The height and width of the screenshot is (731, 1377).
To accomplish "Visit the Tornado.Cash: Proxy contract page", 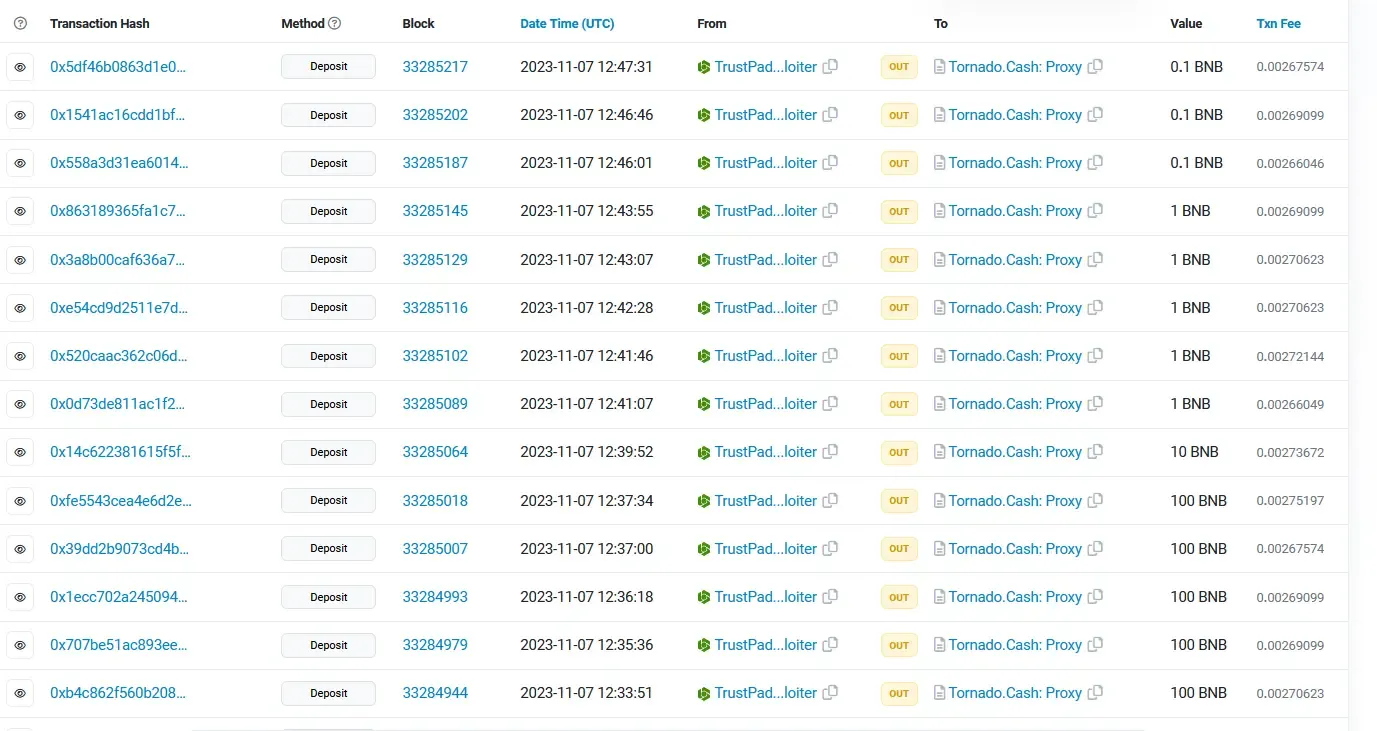I will coord(1015,67).
